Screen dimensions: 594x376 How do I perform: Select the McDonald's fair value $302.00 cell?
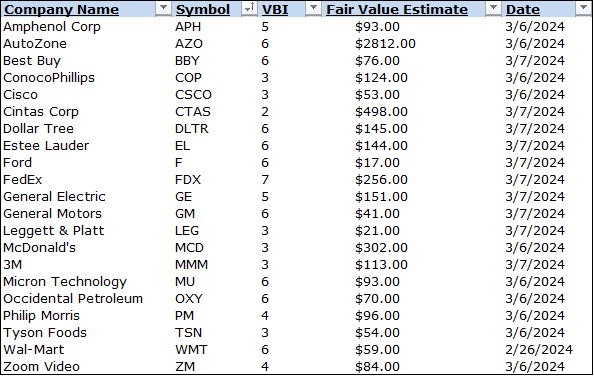click(381, 248)
